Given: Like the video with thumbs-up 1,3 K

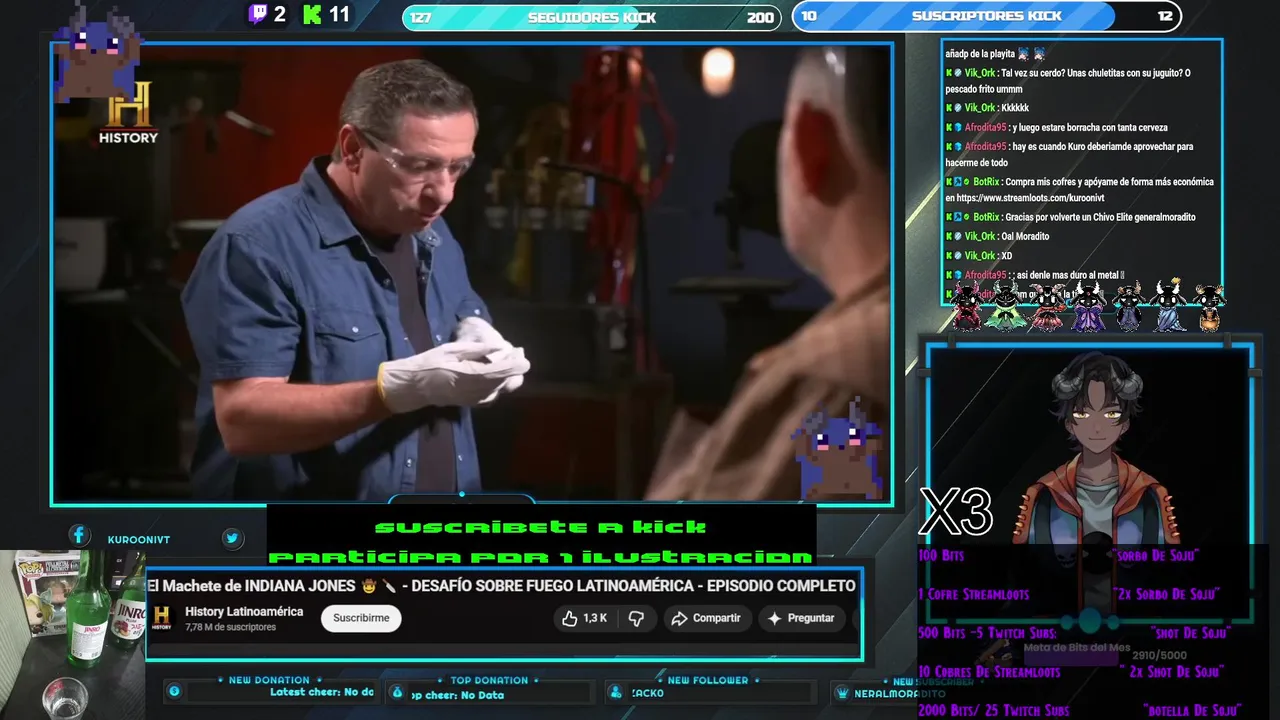Looking at the screenshot, I should tap(585, 618).
